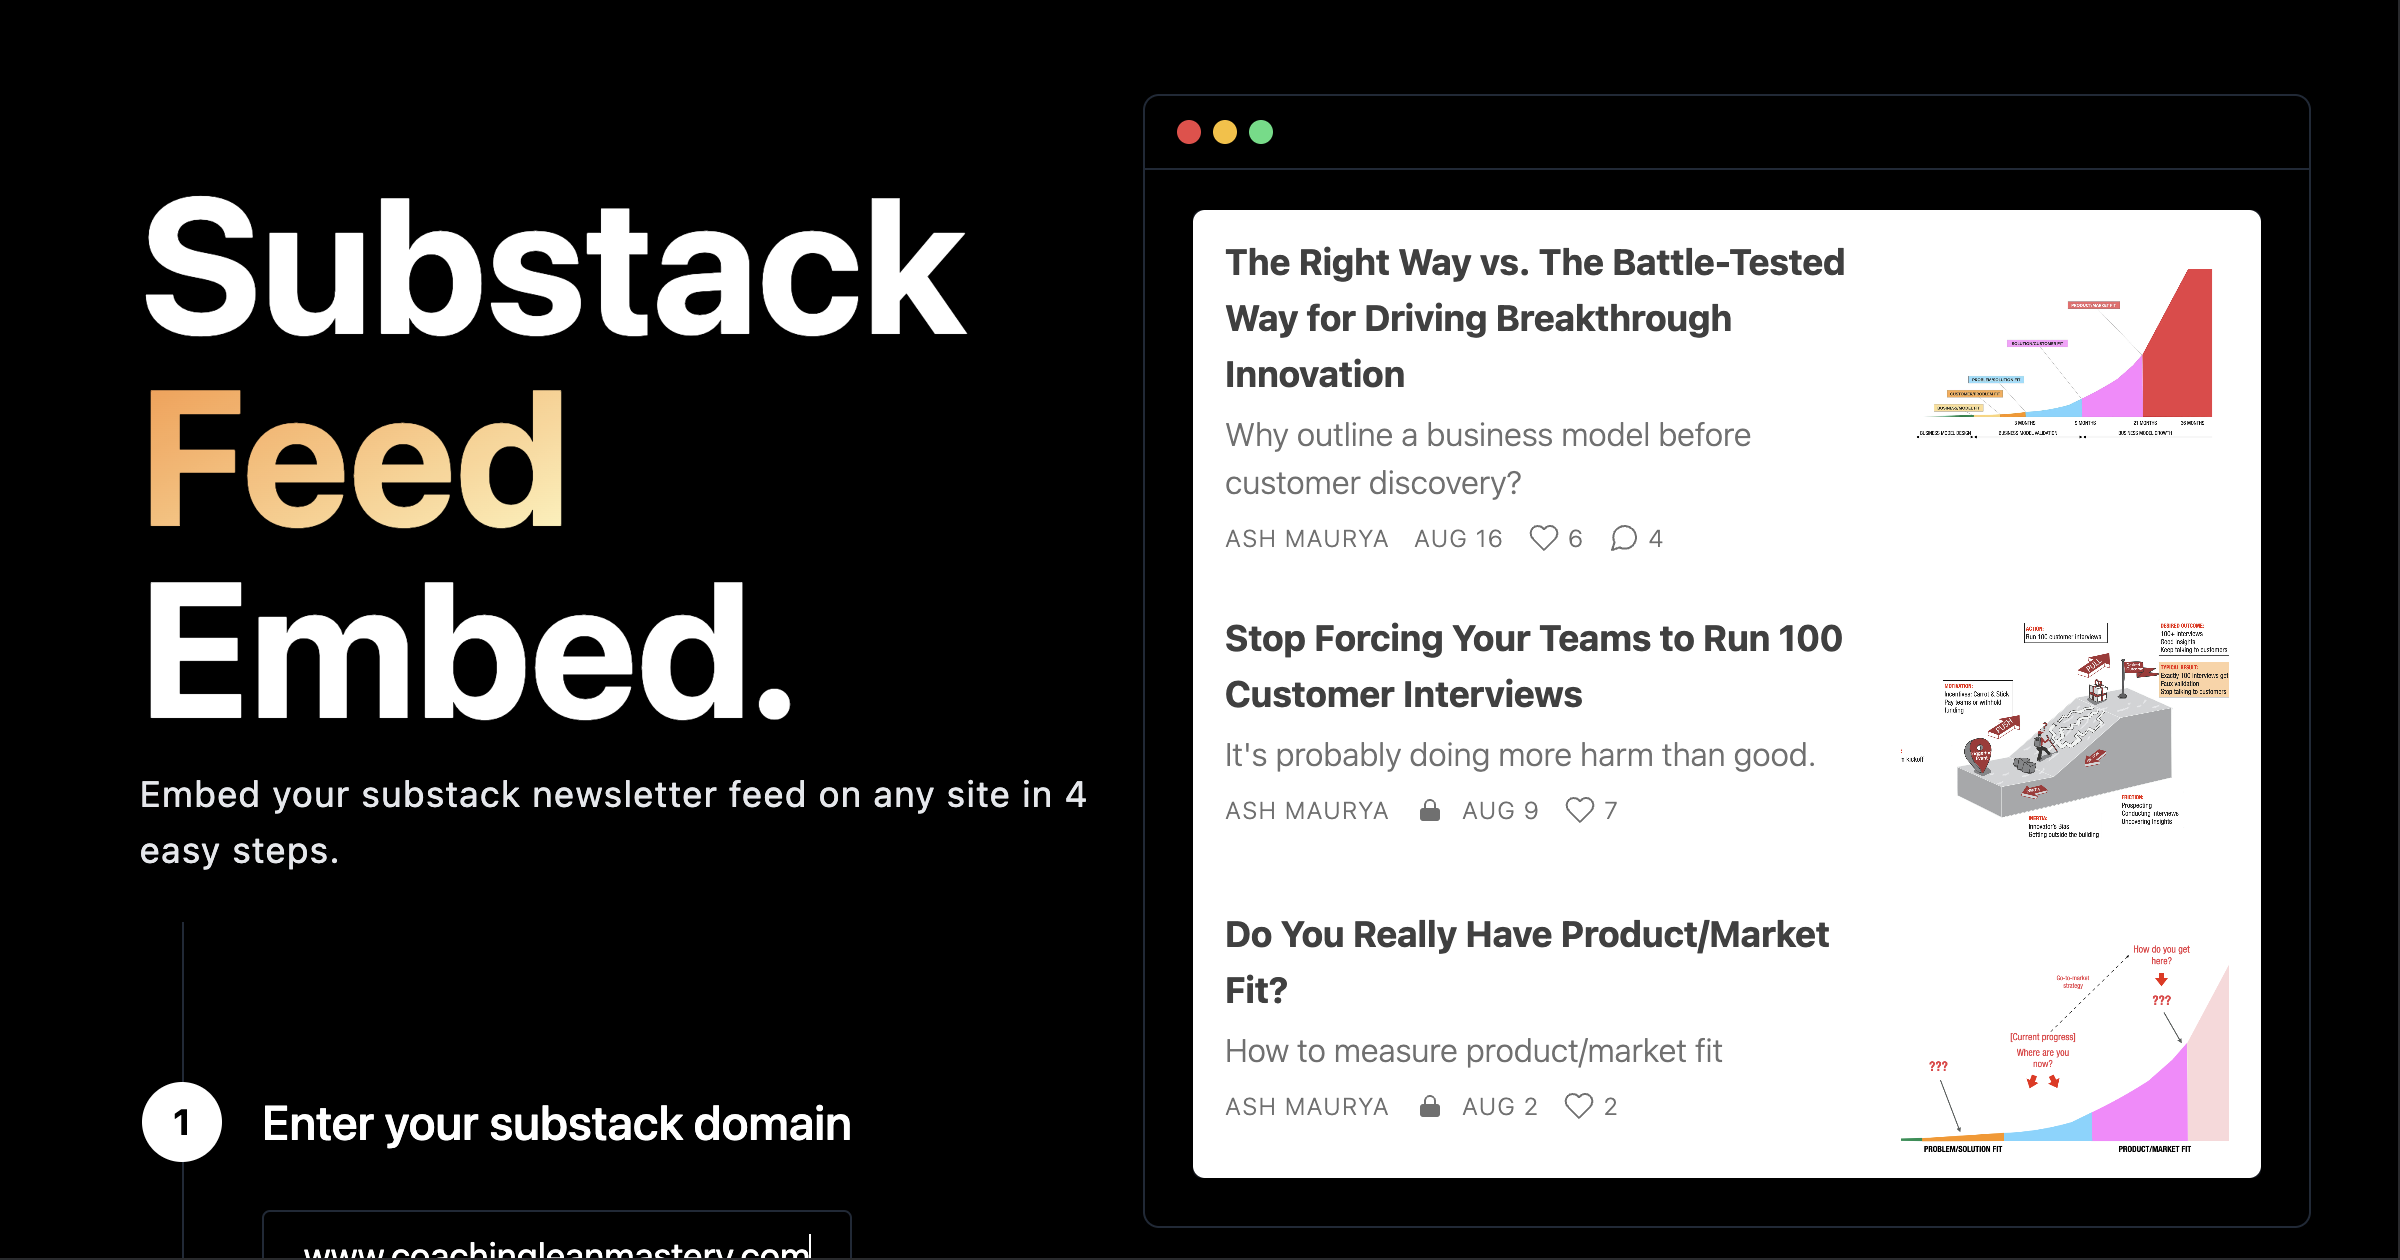Focus the substack domain input field
Viewport: 2400px width, 1260px height.
557,1236
